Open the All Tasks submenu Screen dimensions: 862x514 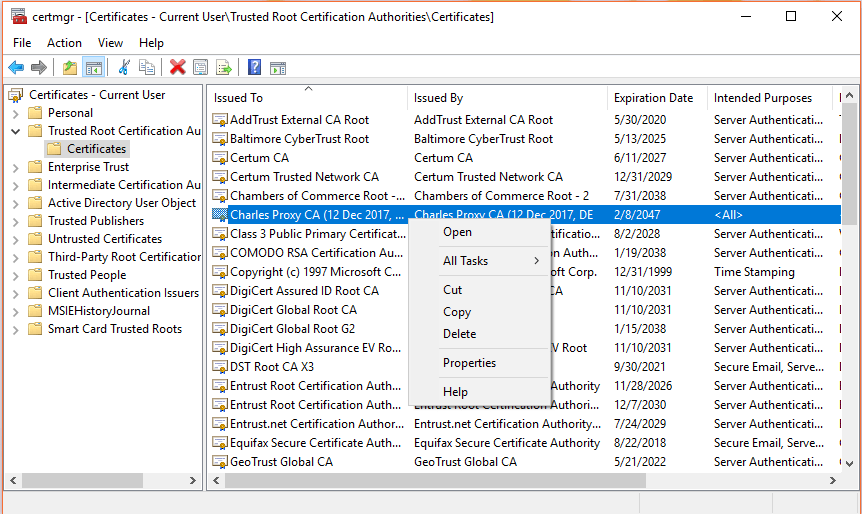[480, 261]
